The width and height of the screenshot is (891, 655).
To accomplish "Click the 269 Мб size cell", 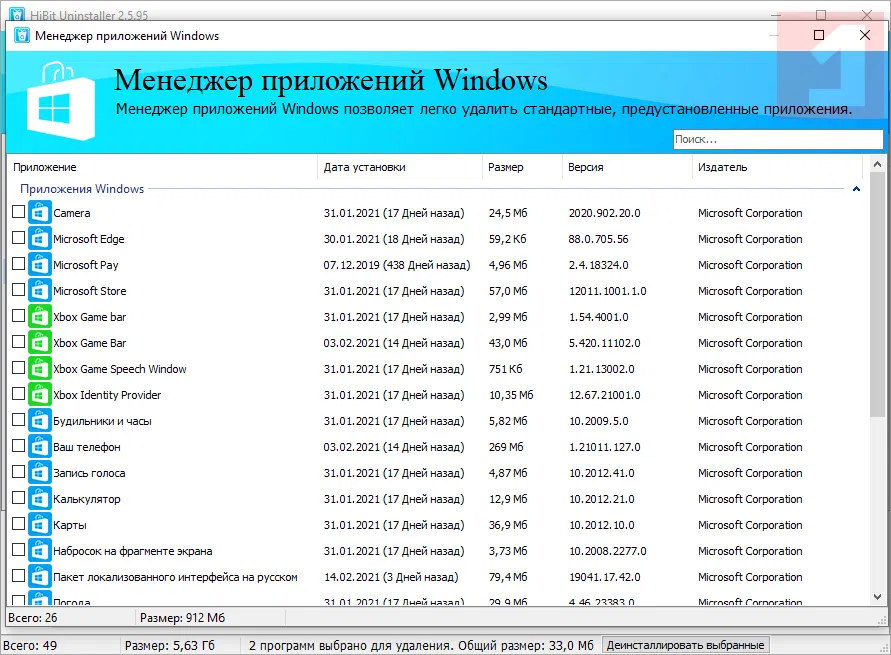I will [x=506, y=447].
